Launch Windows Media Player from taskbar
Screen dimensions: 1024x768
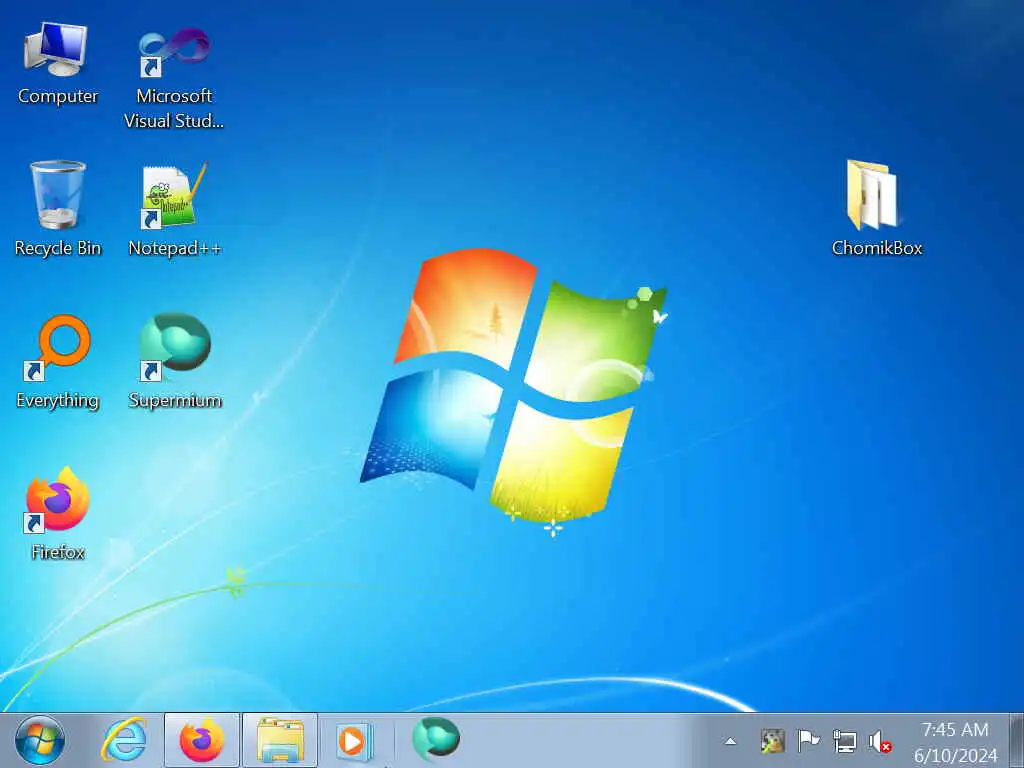[355, 741]
